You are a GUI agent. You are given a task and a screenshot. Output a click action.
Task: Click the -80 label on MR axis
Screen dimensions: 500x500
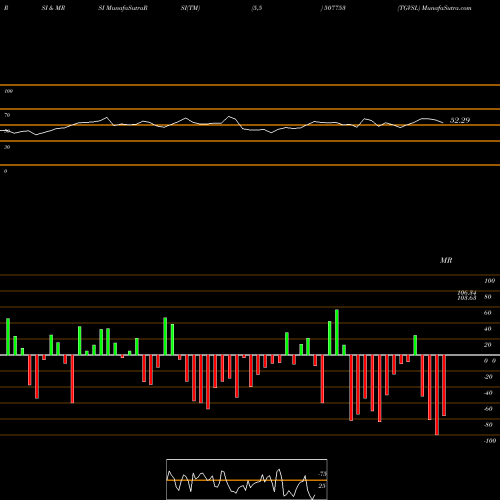pos(488,425)
